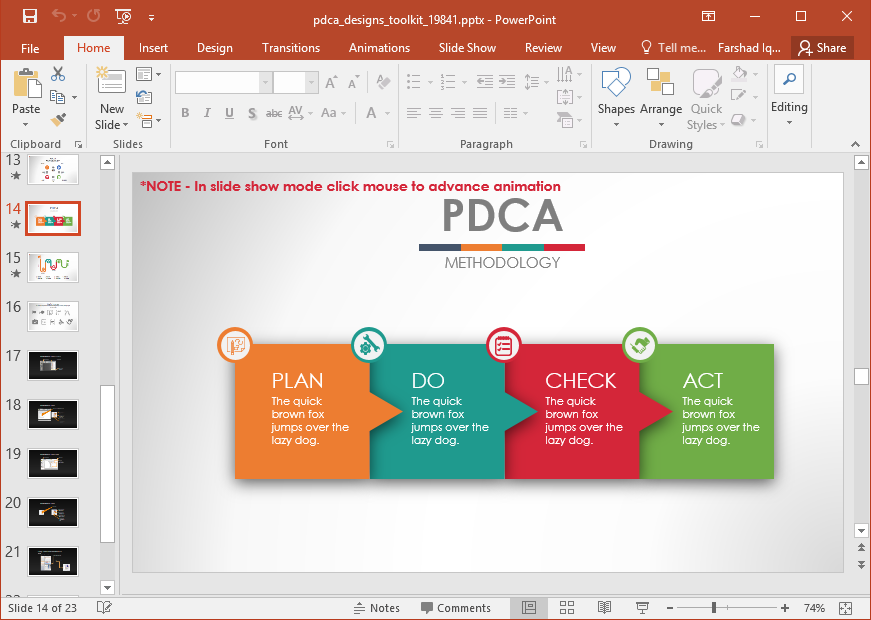The image size is (871, 620).
Task: Open the Transitions tab
Action: 291,48
